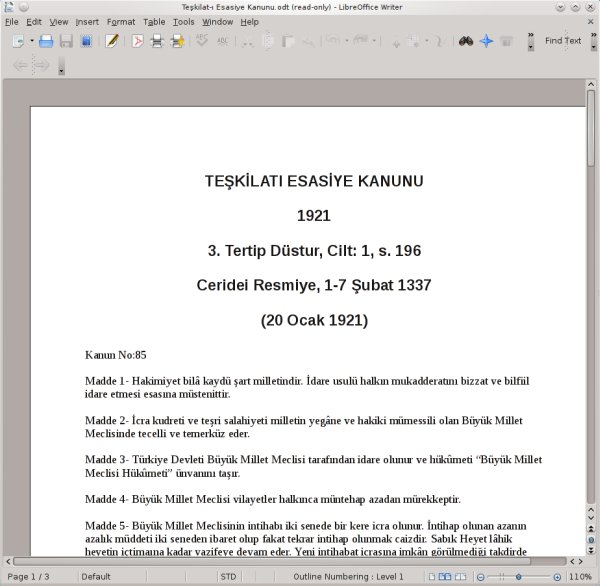Viewport: 600px width, 586px height.
Task: Click the Hyperlink icon in toolbar
Action: click(x=396, y=41)
